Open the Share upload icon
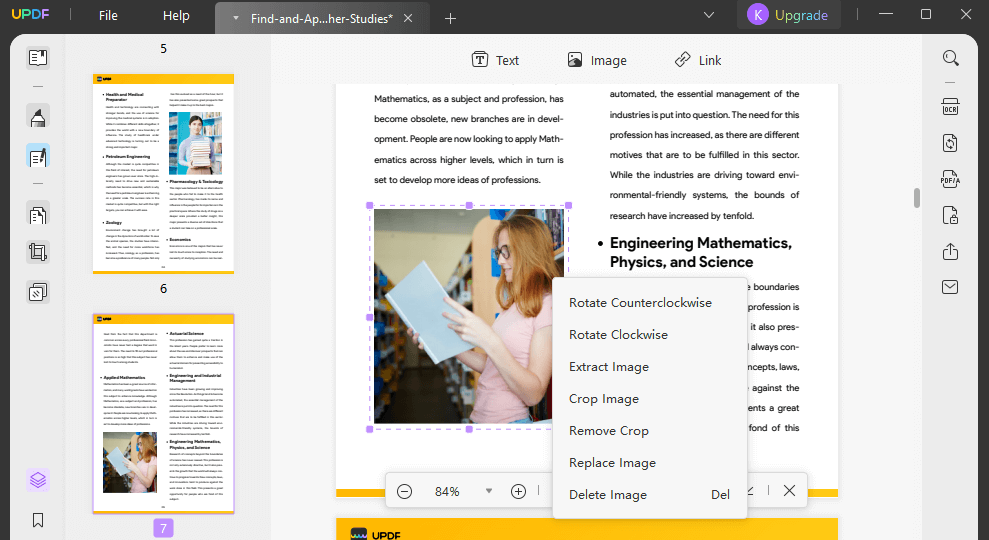The height and width of the screenshot is (540, 989). click(951, 252)
